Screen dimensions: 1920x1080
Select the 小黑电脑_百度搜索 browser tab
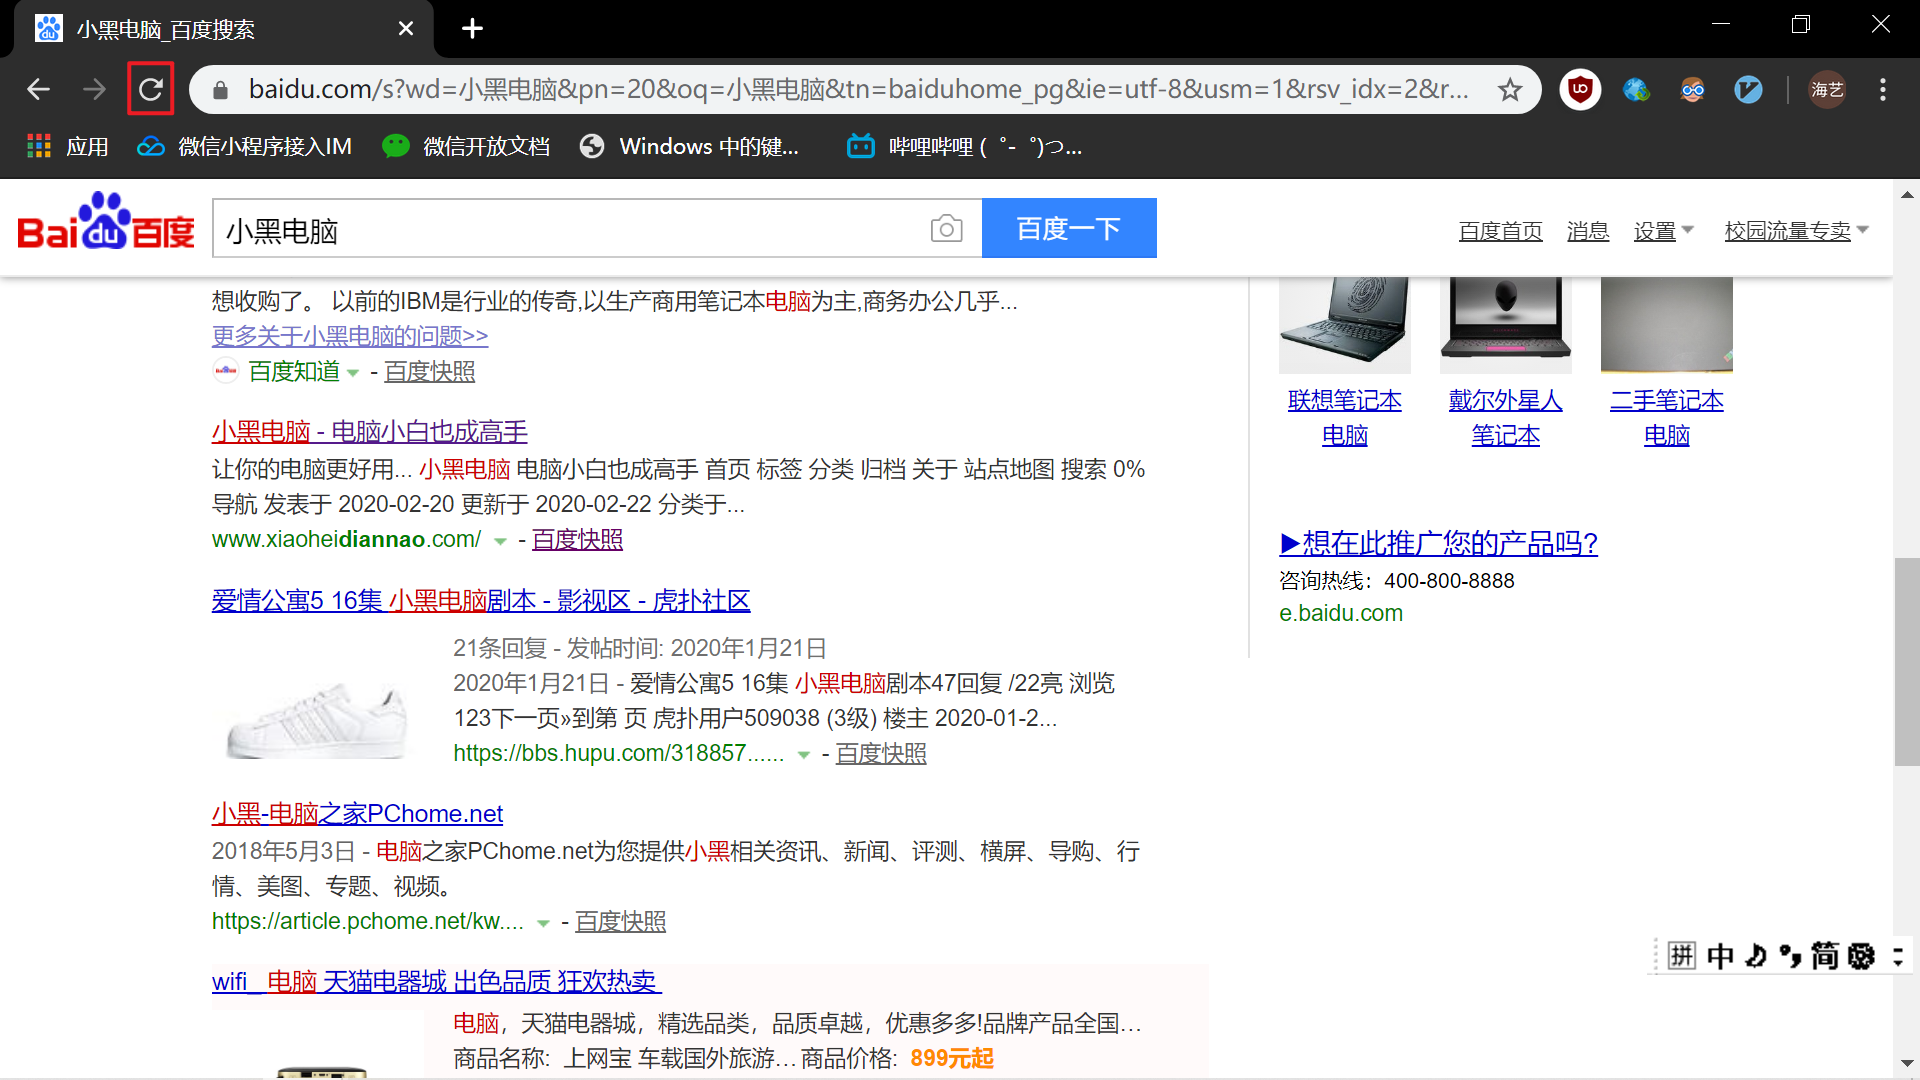pos(200,29)
